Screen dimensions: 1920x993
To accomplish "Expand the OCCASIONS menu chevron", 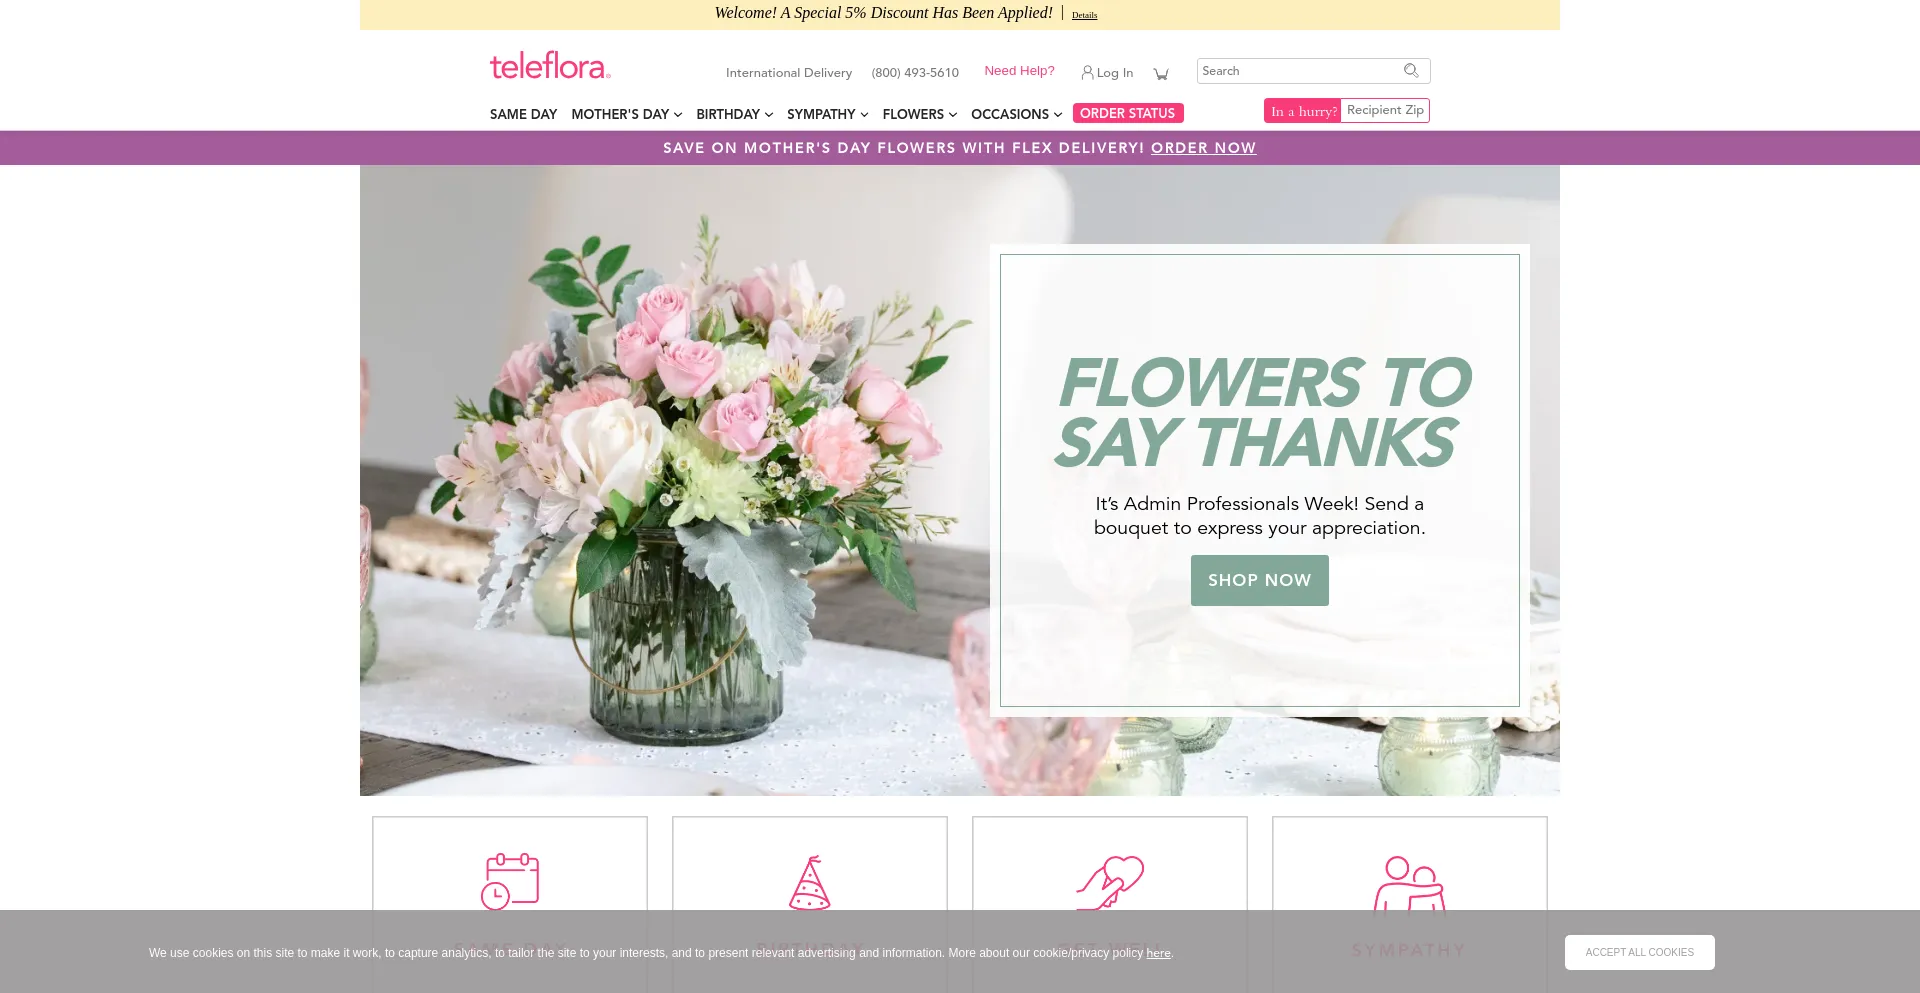I will [x=1058, y=114].
